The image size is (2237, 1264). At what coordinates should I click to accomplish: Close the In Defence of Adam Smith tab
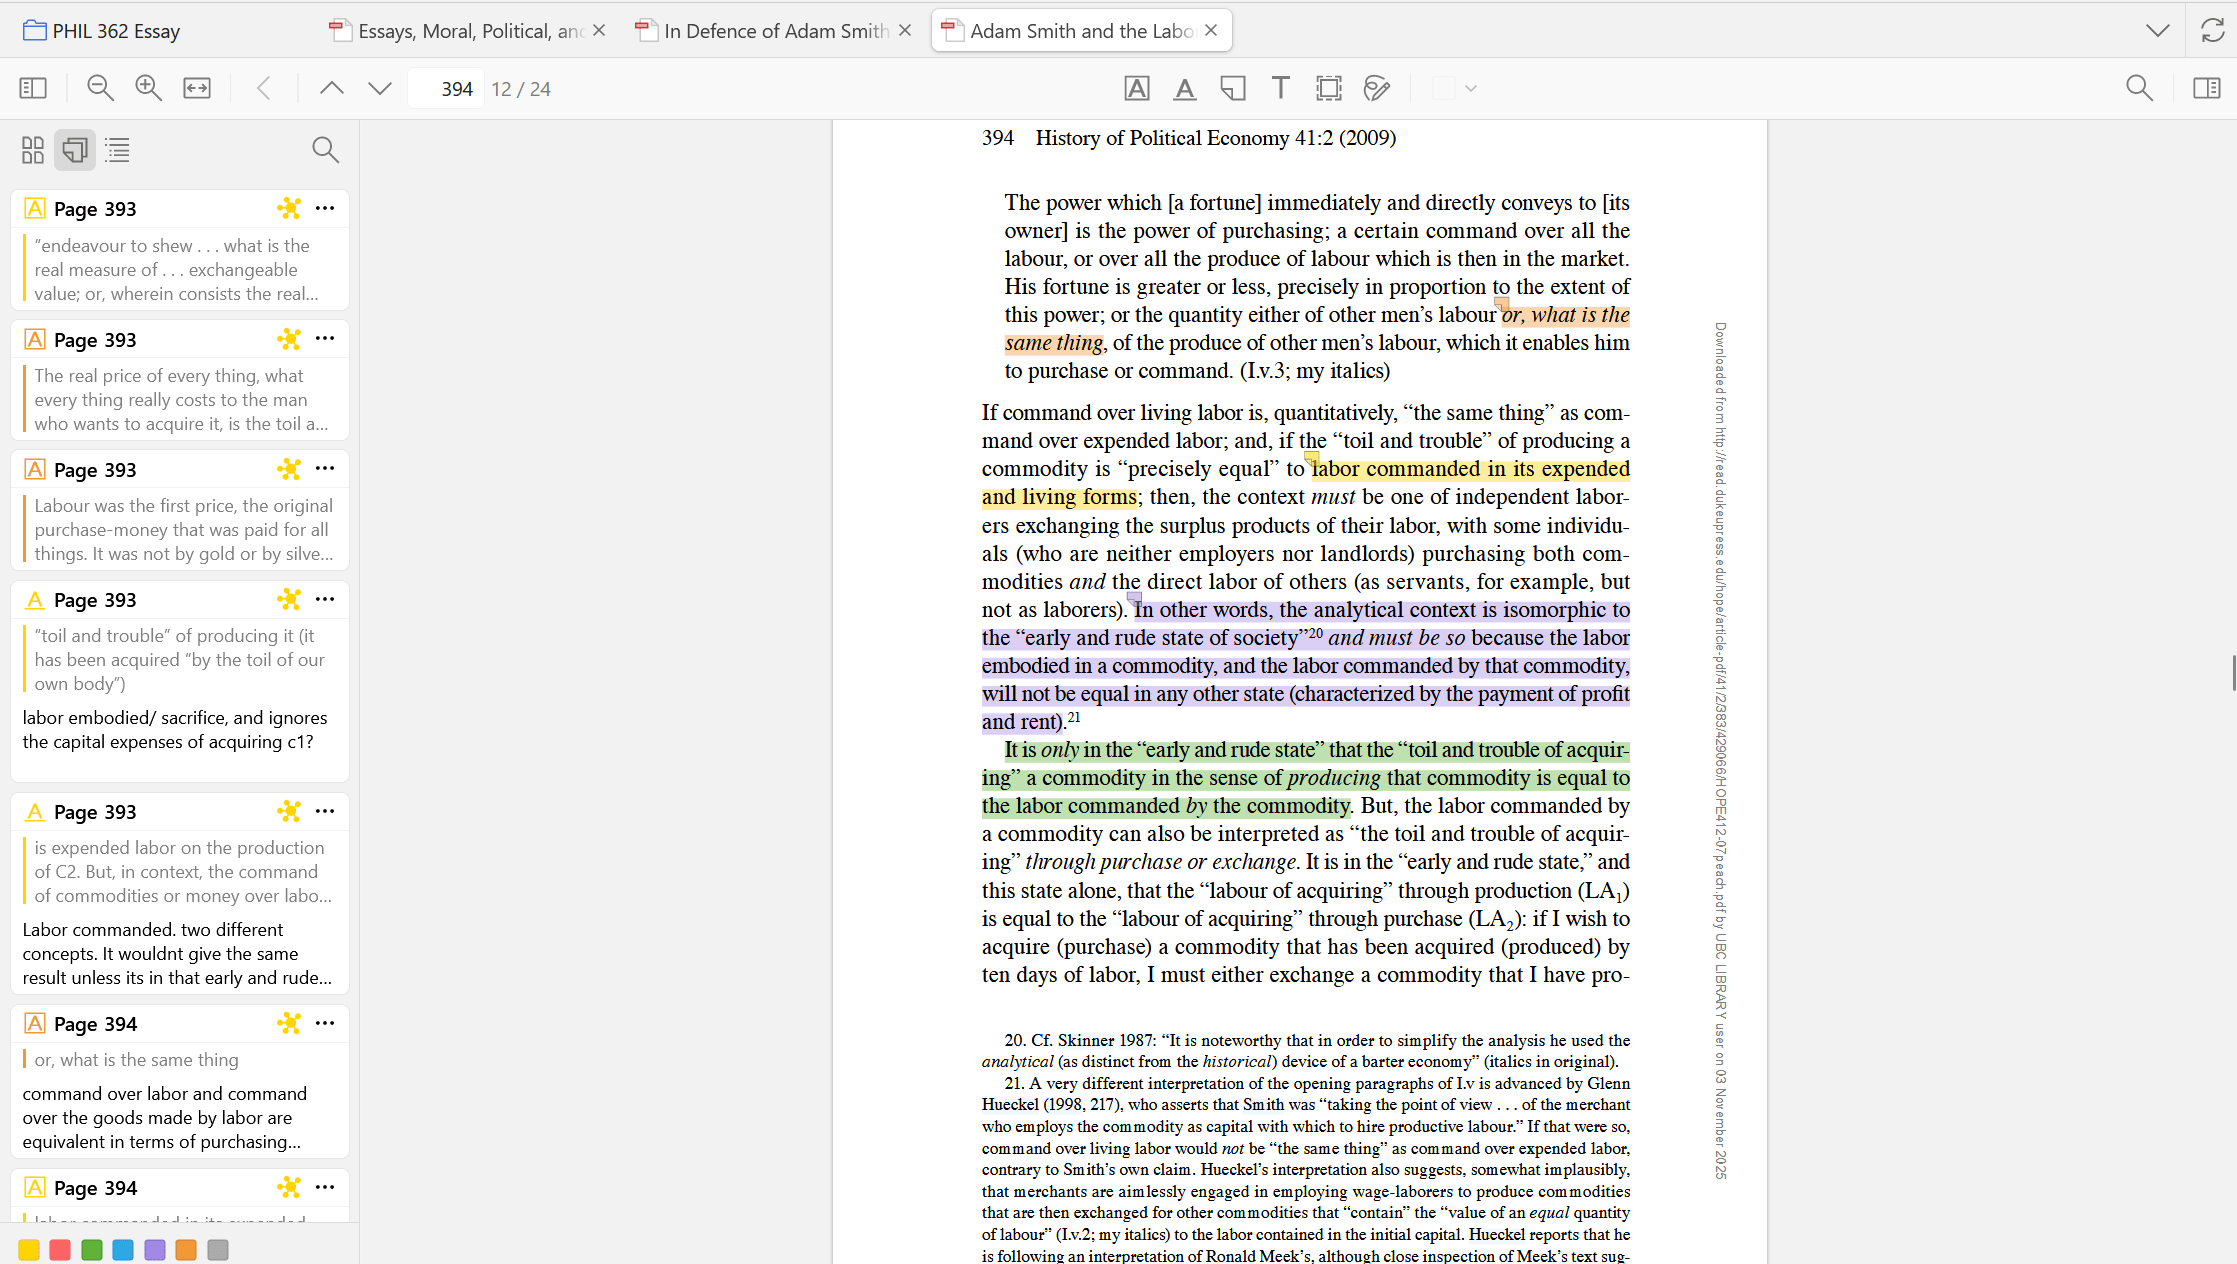click(x=905, y=31)
